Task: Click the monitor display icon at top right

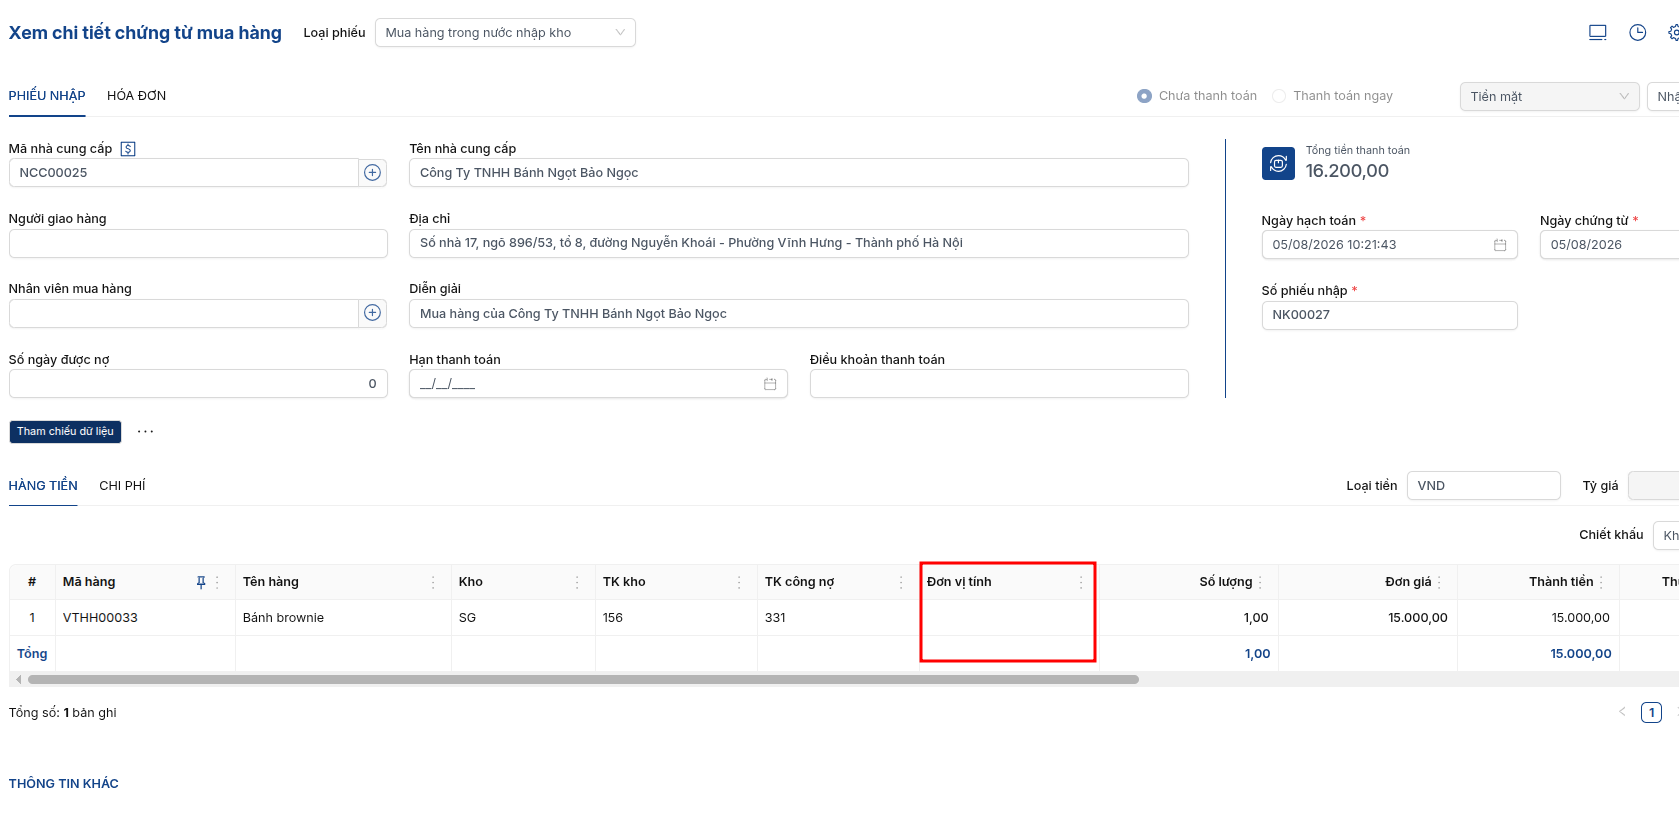Action: tap(1597, 33)
